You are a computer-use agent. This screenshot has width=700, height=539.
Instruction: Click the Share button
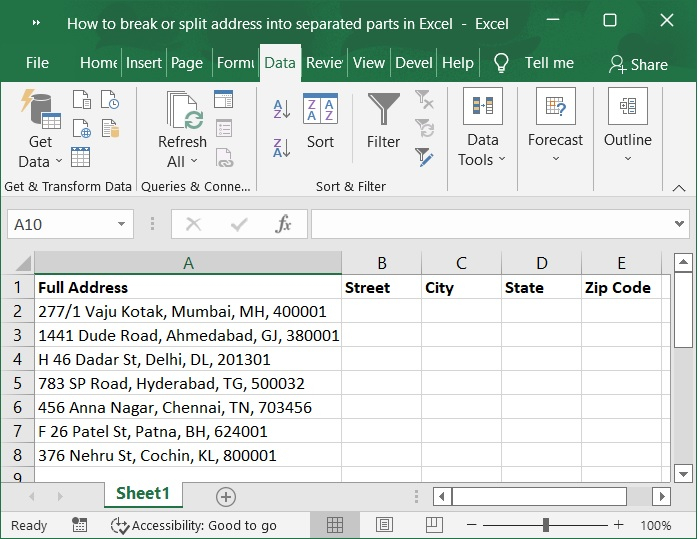pos(638,63)
